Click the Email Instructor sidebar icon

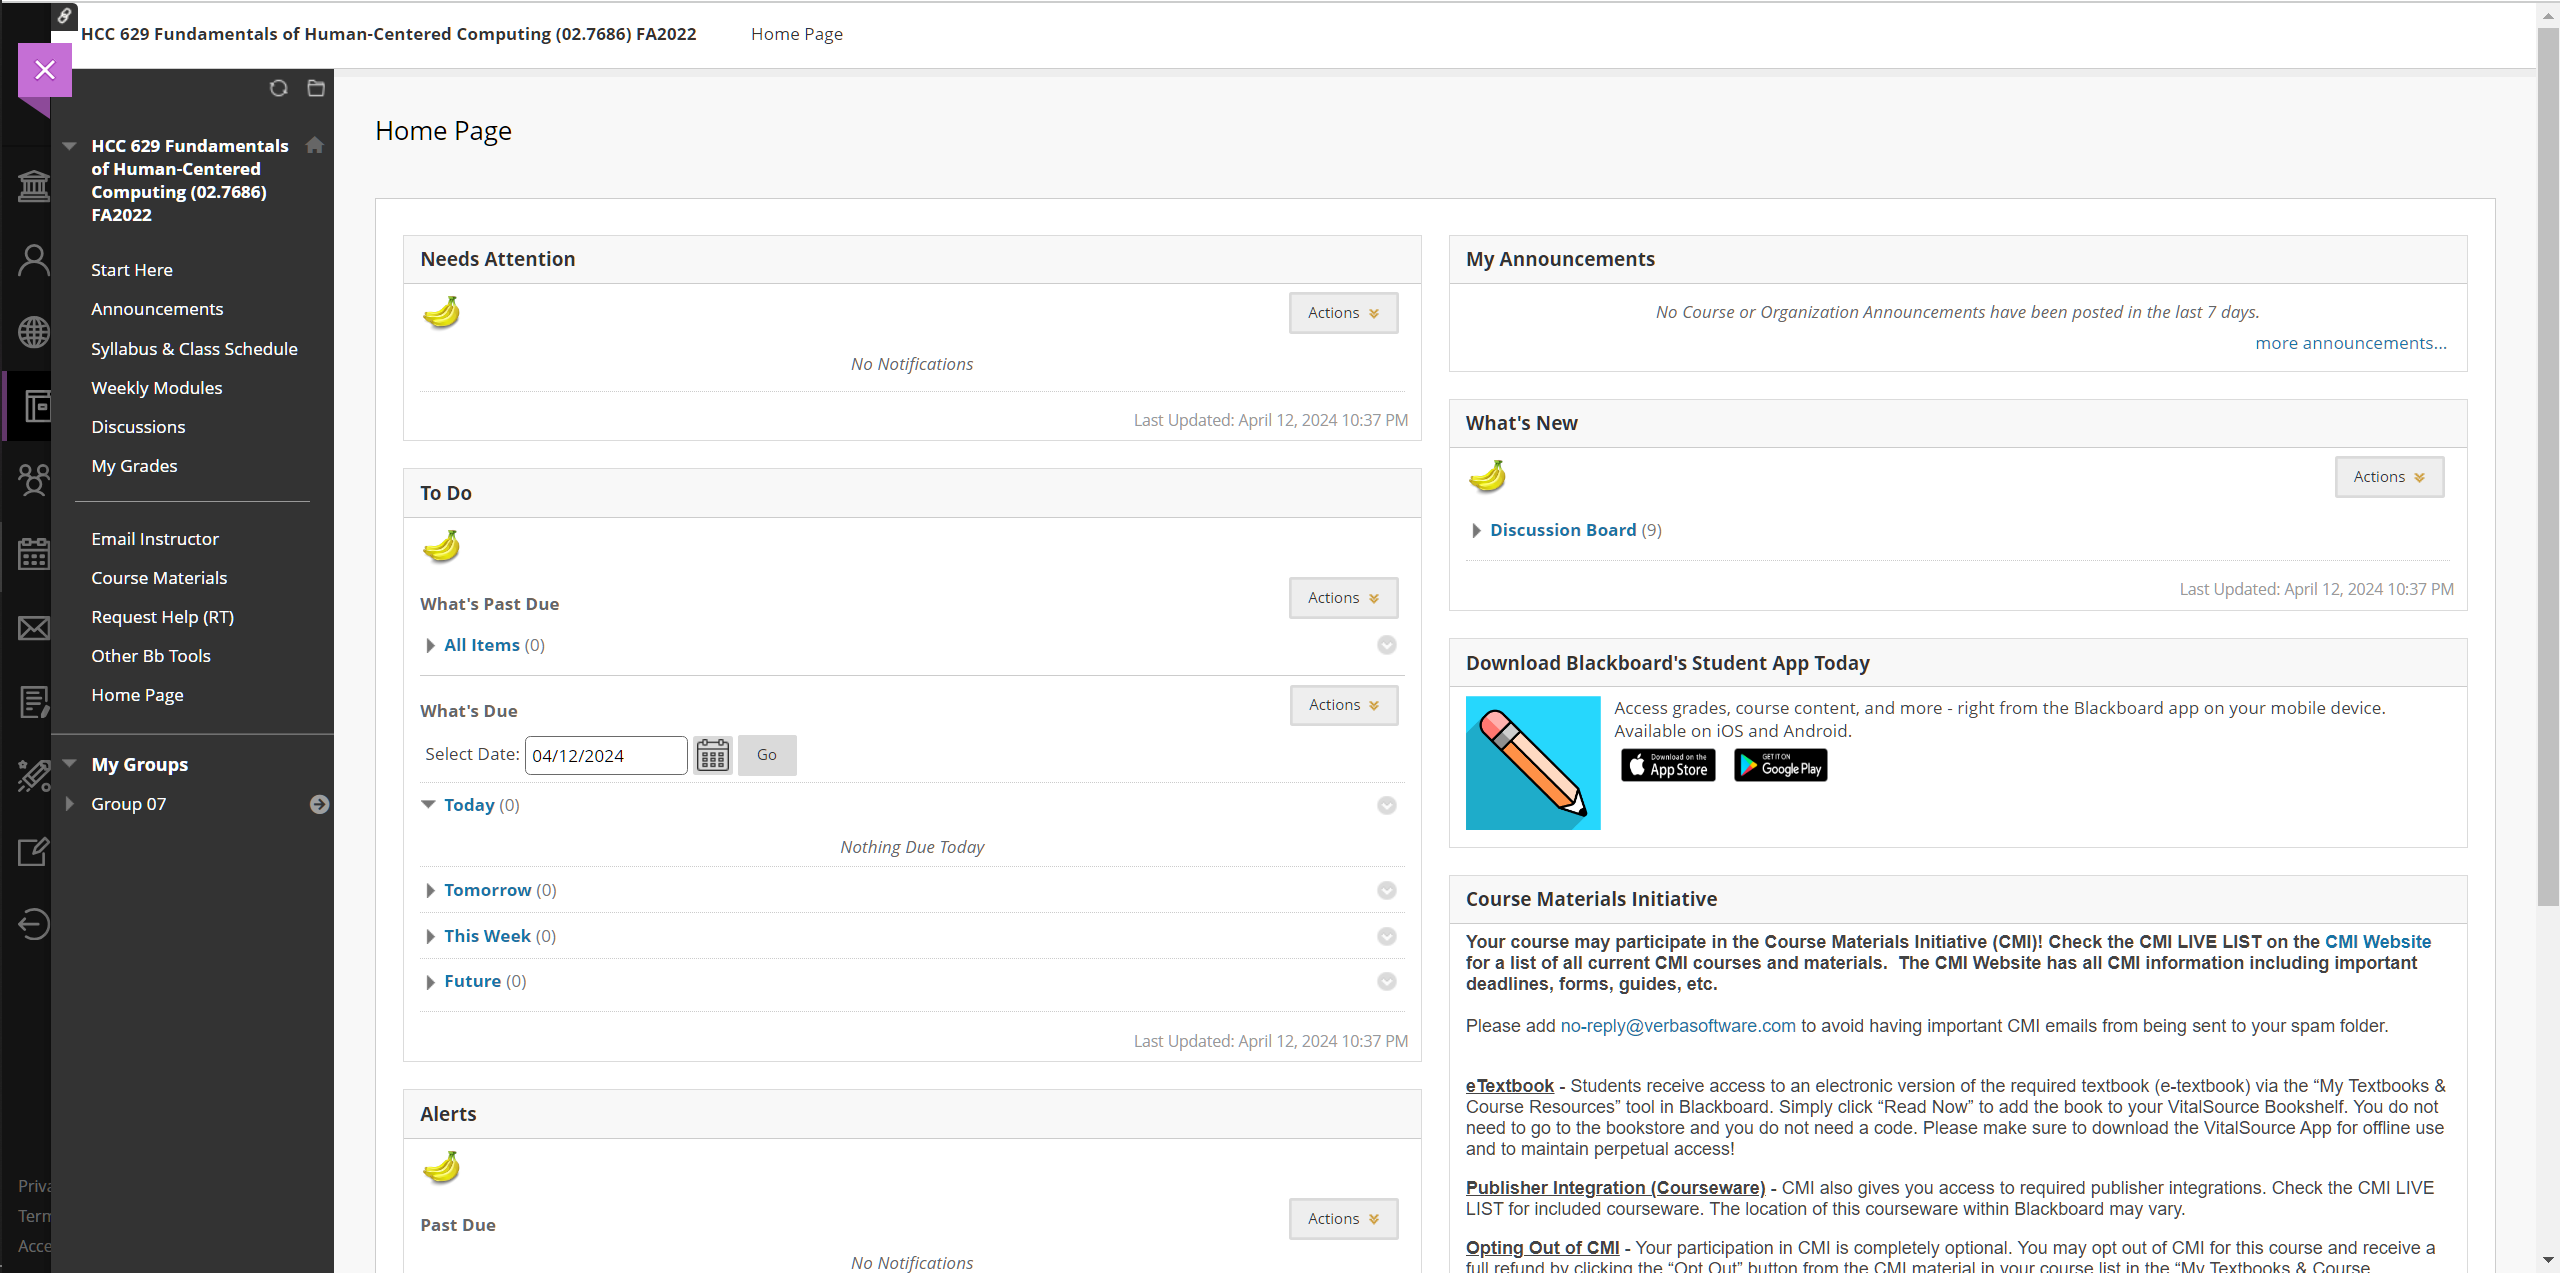[155, 537]
